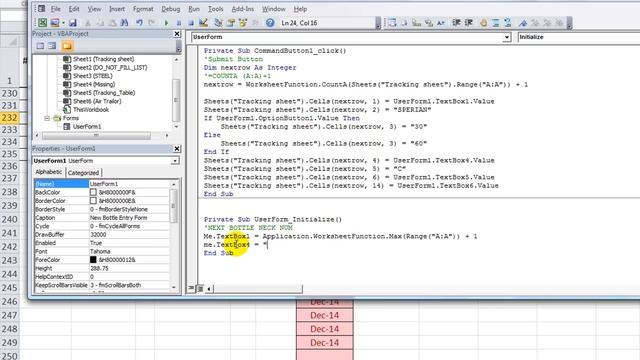Close the Project - VBAProject pane
Screen dimensions: 640x360
coord(177,34)
